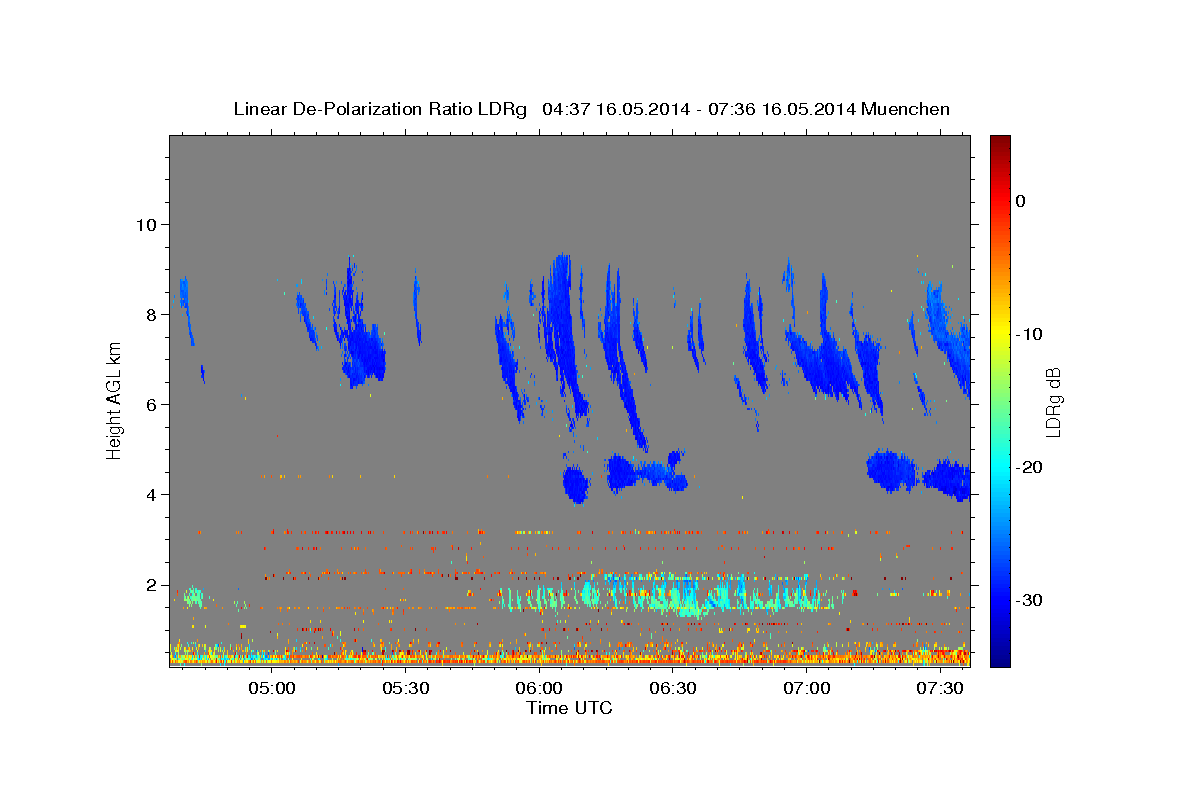Click the colorbar value -20
1200x800 pixels.
point(1029,467)
